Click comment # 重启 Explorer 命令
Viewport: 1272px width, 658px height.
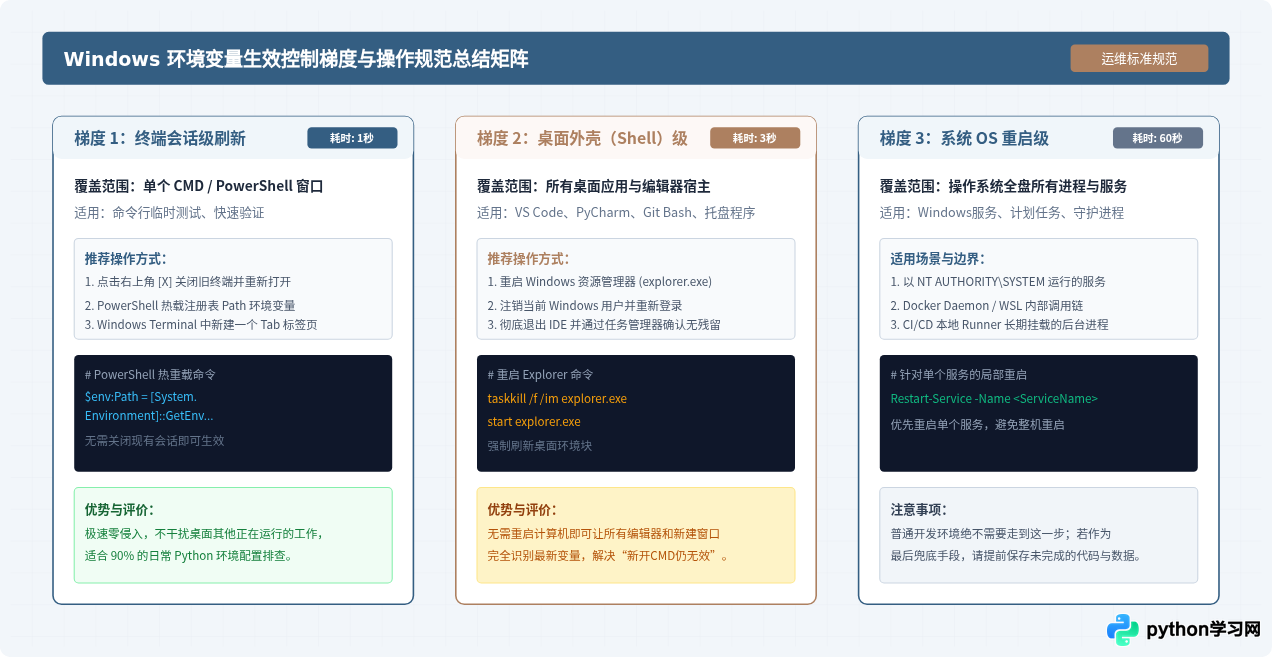[540, 375]
